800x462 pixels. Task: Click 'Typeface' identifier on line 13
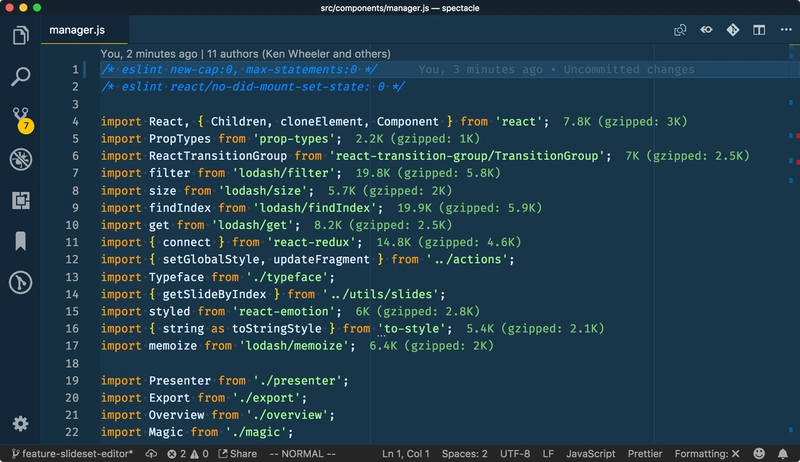tap(176, 277)
